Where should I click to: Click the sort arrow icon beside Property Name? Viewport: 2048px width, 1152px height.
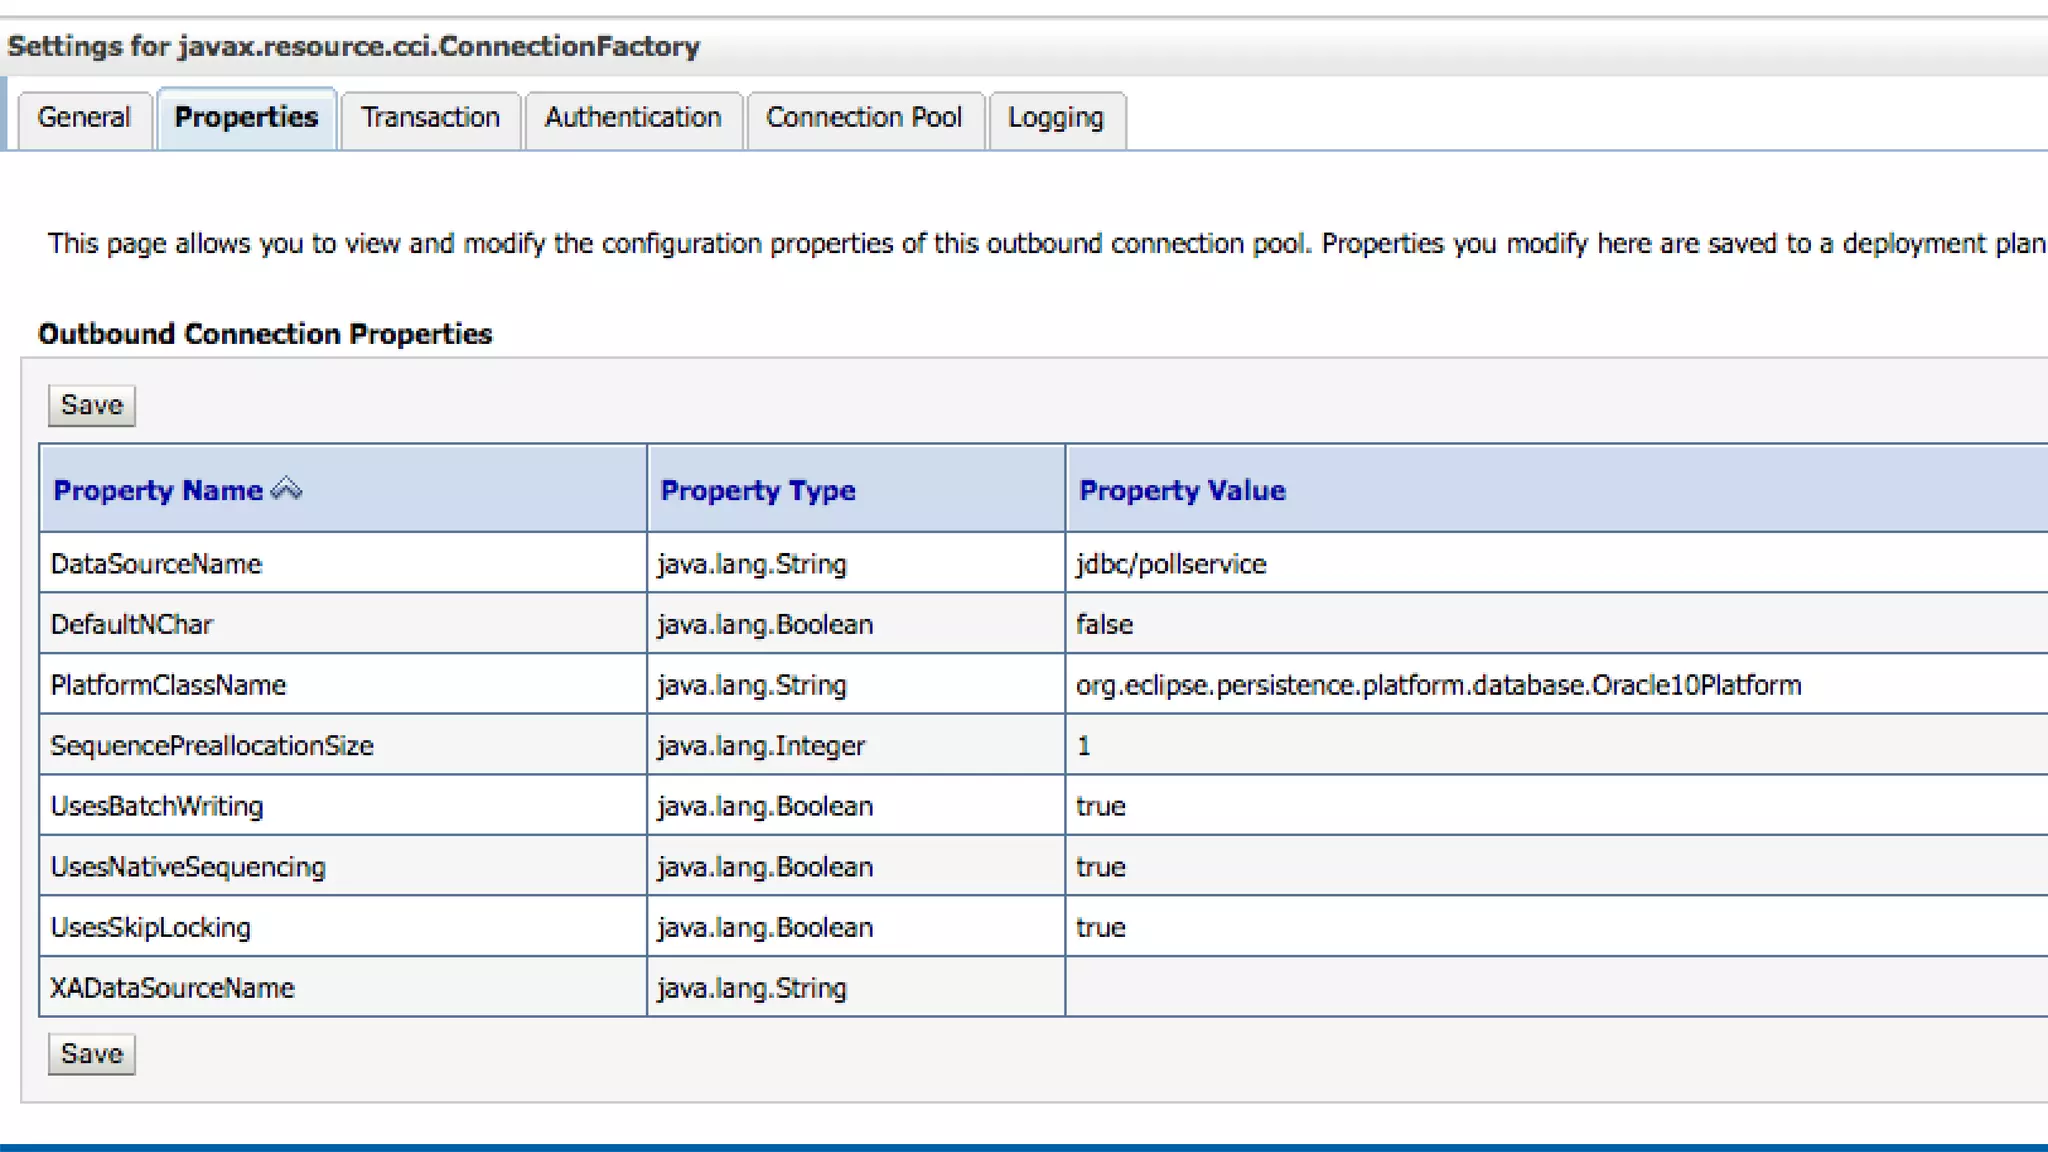pyautogui.click(x=286, y=489)
